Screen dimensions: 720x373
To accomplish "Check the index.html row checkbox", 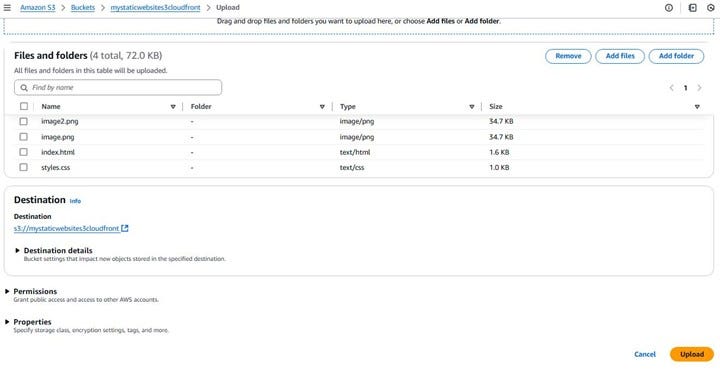I will click(23, 152).
